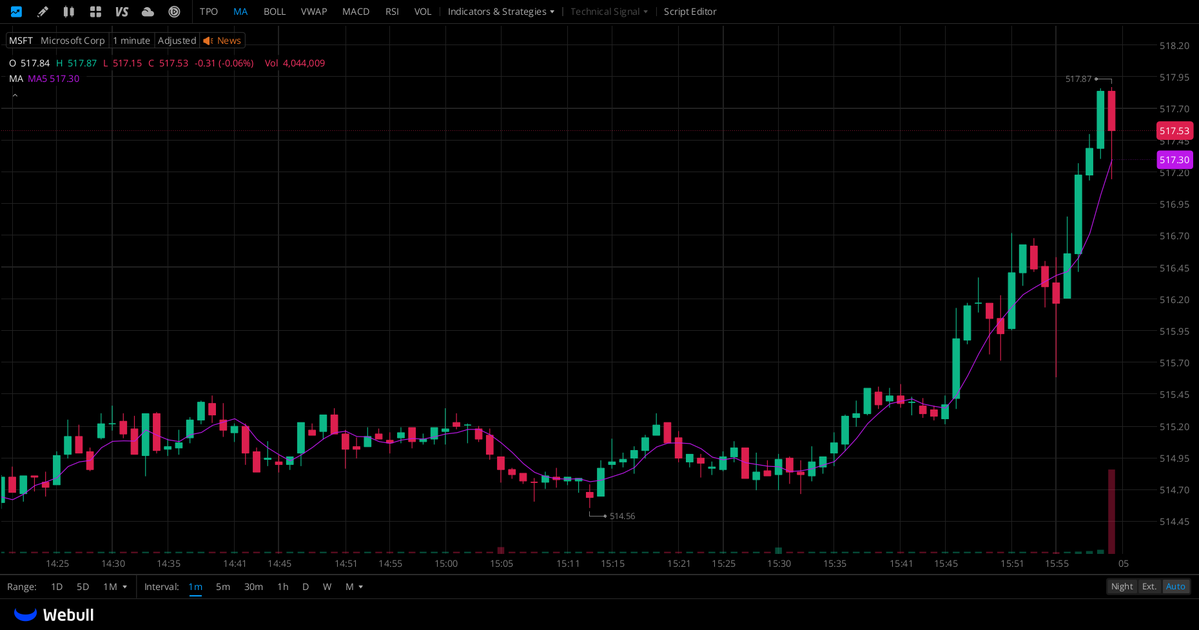
Task: Click the replay playback icon
Action: point(174,11)
